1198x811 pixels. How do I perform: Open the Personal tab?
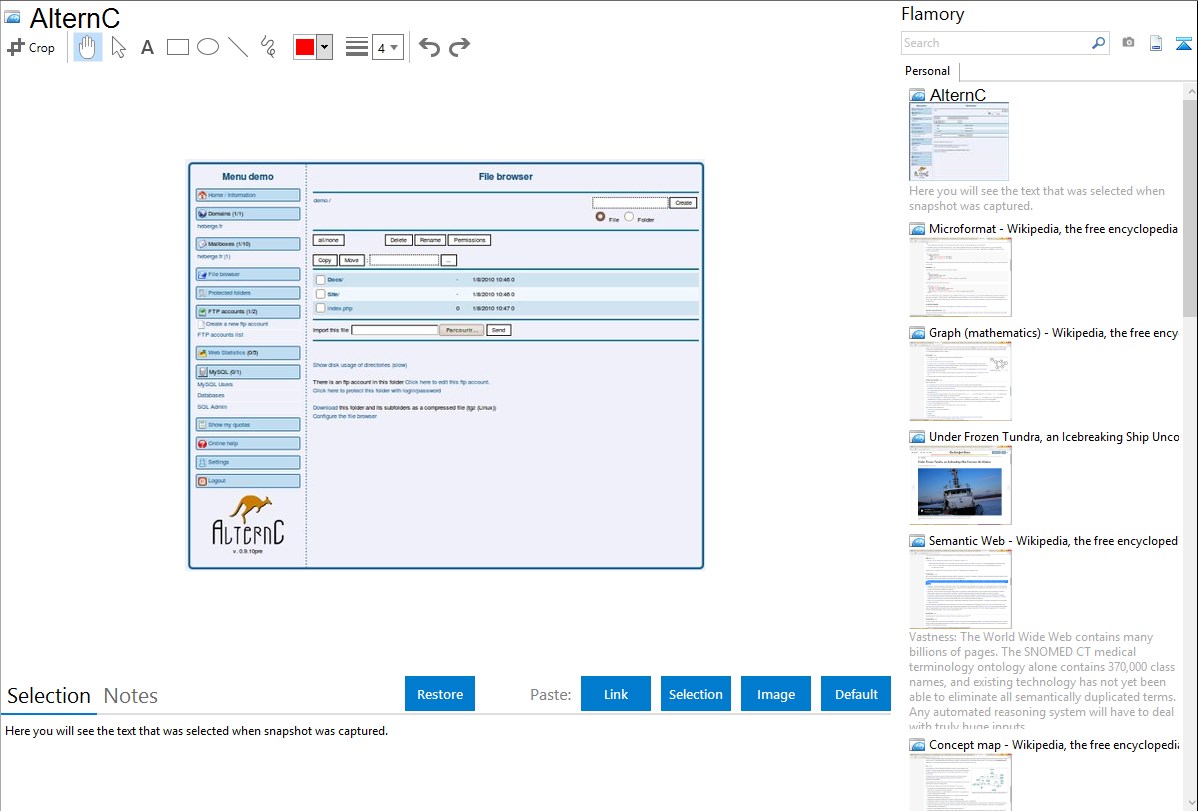click(927, 71)
